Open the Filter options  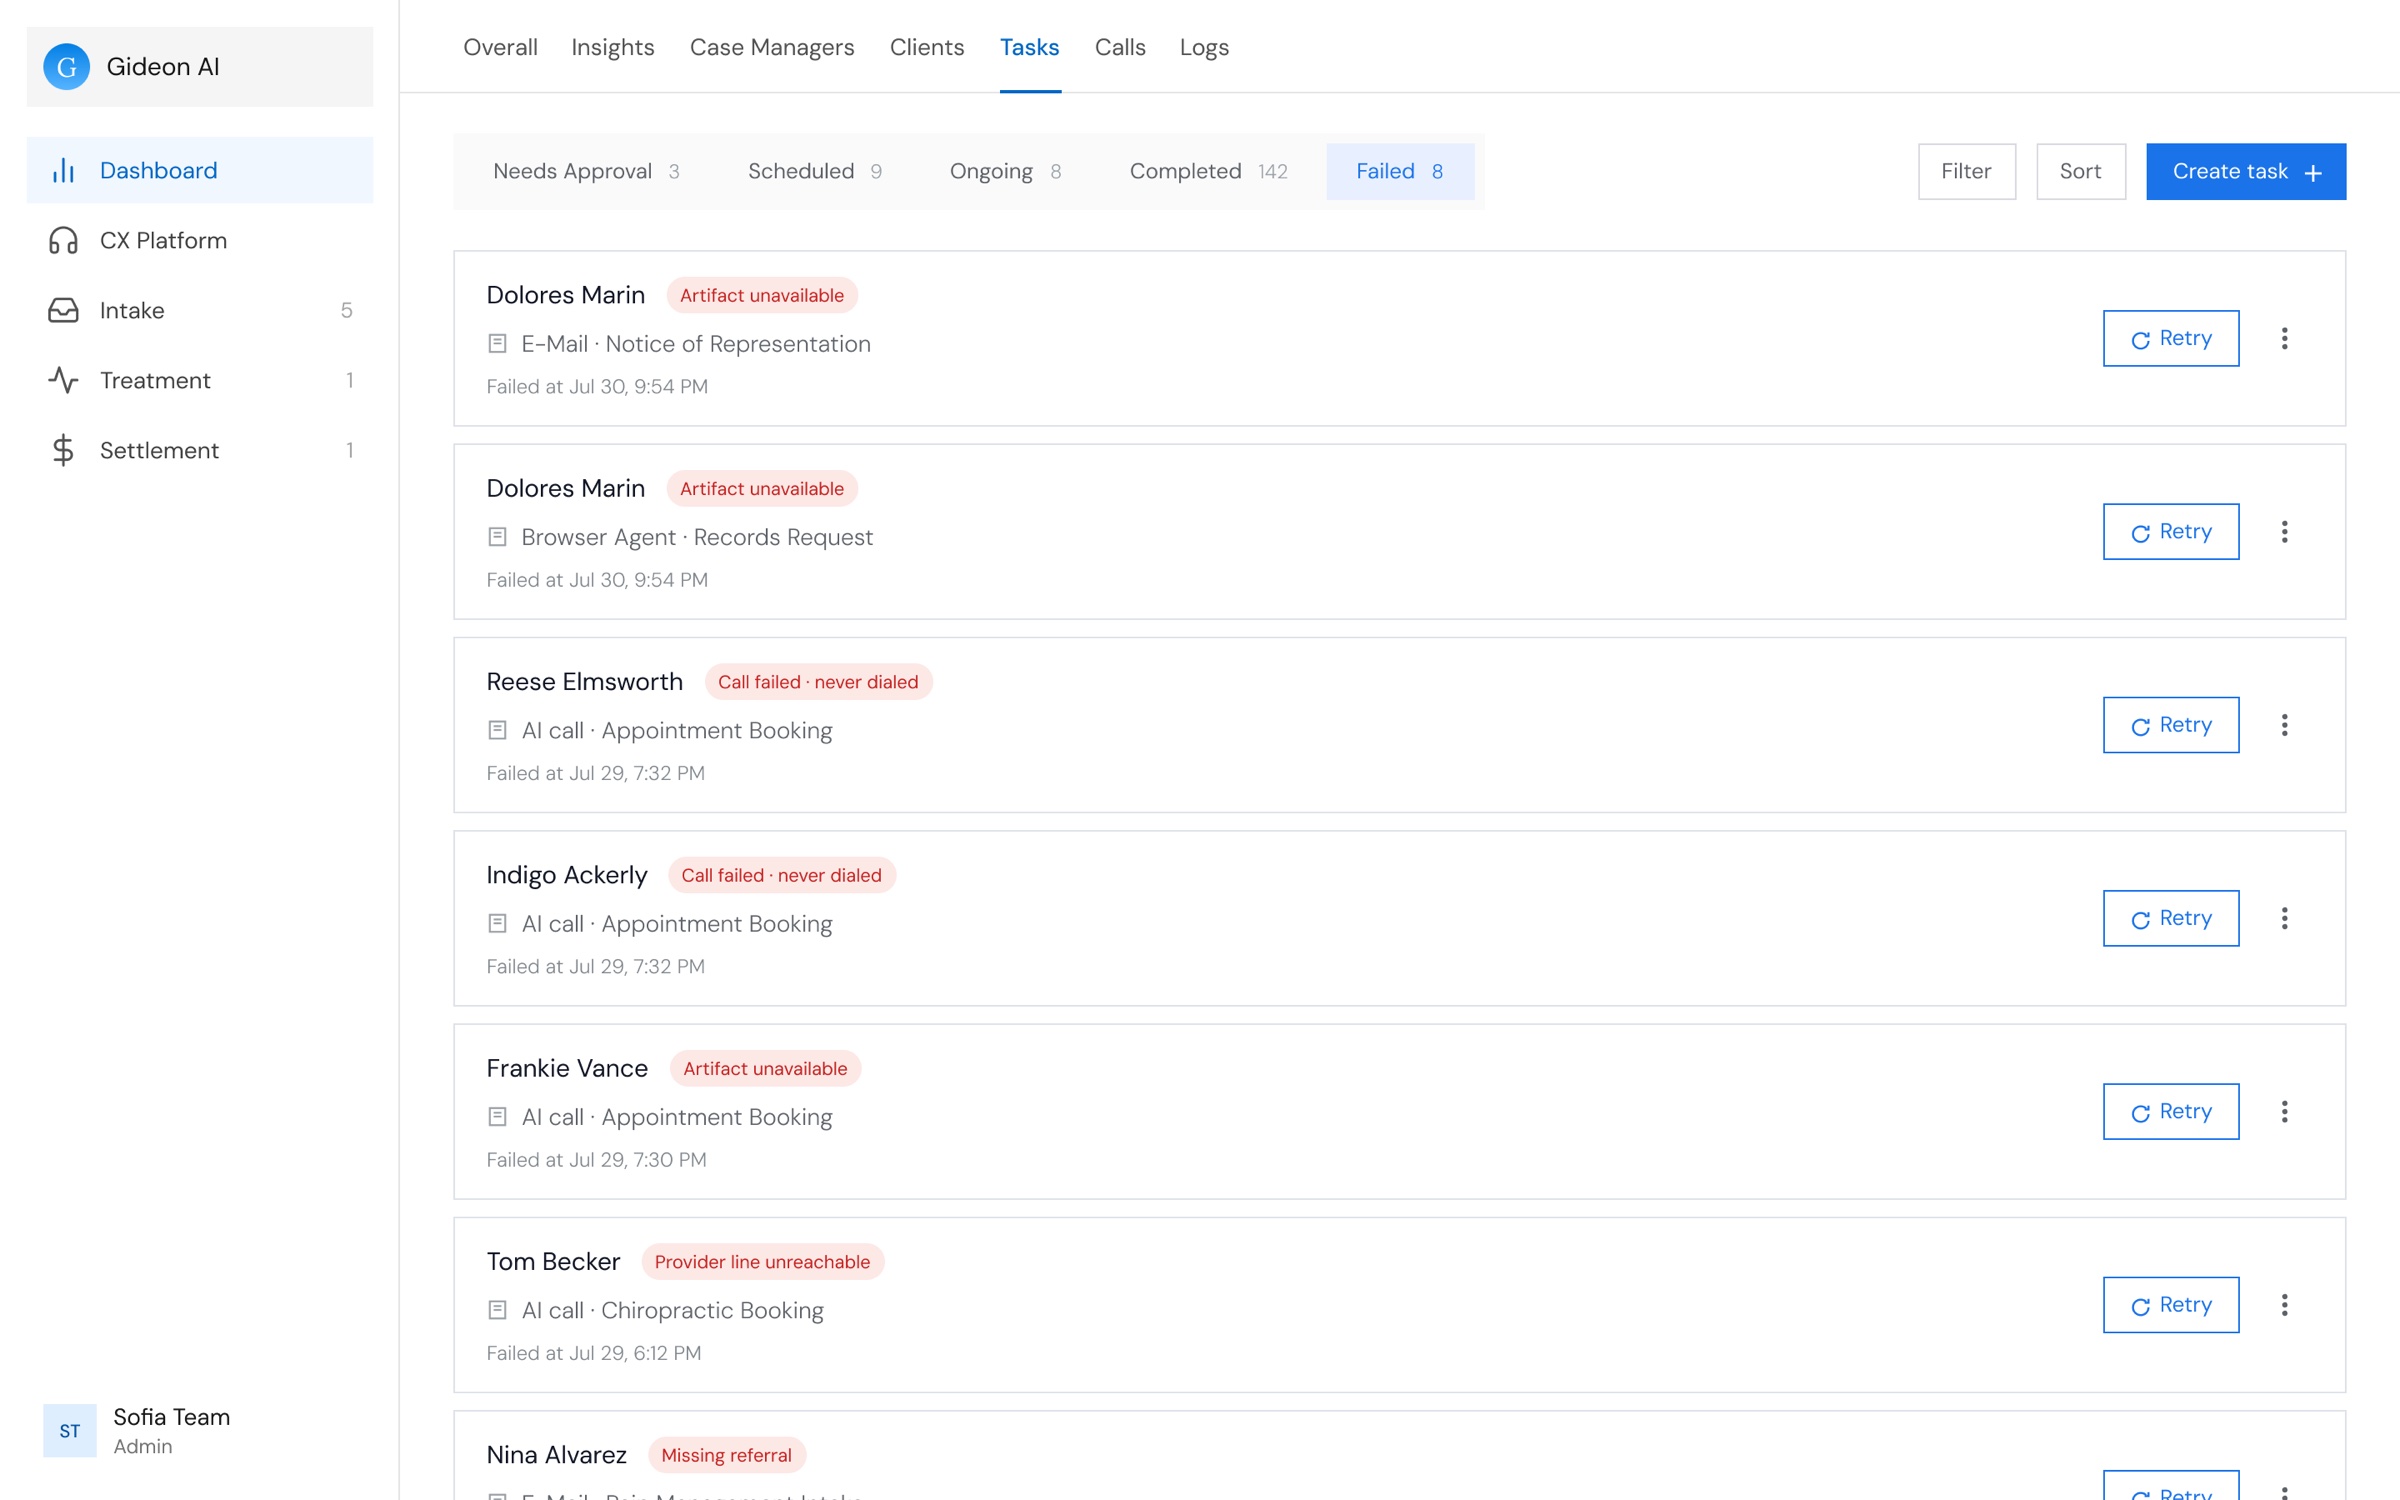(x=1966, y=171)
